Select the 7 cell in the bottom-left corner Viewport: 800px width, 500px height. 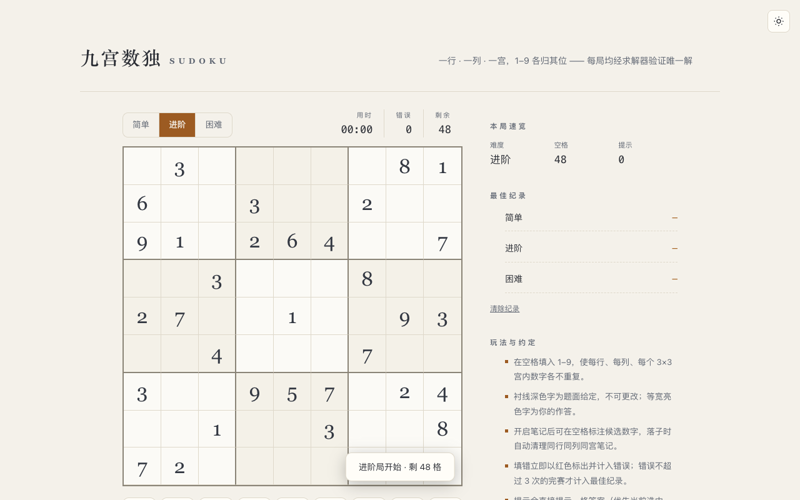[x=142, y=466]
